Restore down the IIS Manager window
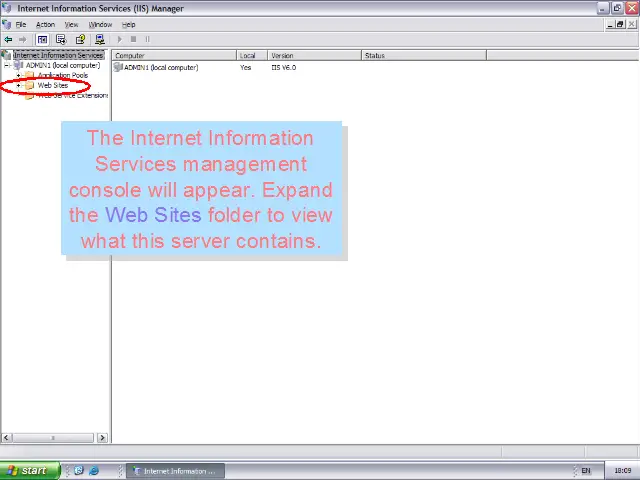Image resolution: width=640 pixels, height=480 pixels. tap(617, 8)
